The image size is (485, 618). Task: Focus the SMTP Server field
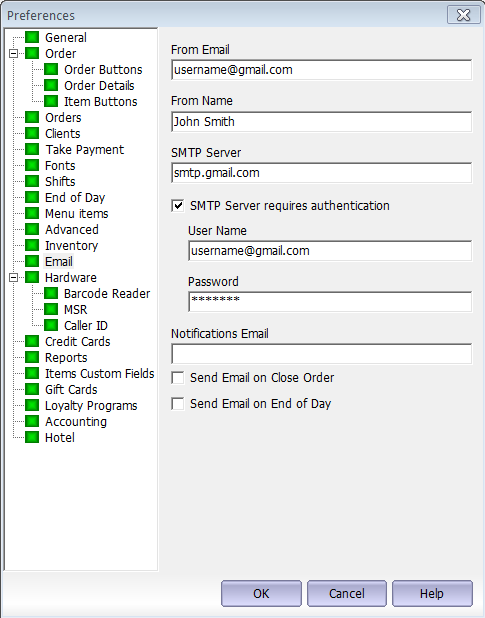[321, 173]
